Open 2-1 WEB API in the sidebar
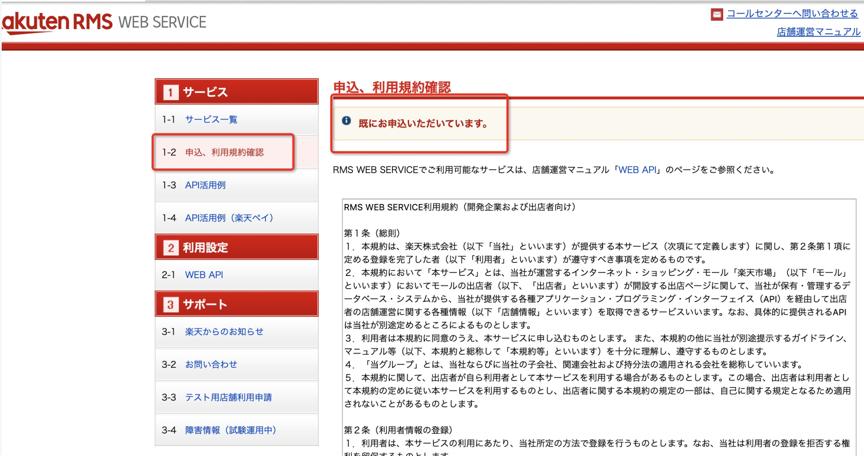This screenshot has height=456, width=864. click(x=204, y=275)
